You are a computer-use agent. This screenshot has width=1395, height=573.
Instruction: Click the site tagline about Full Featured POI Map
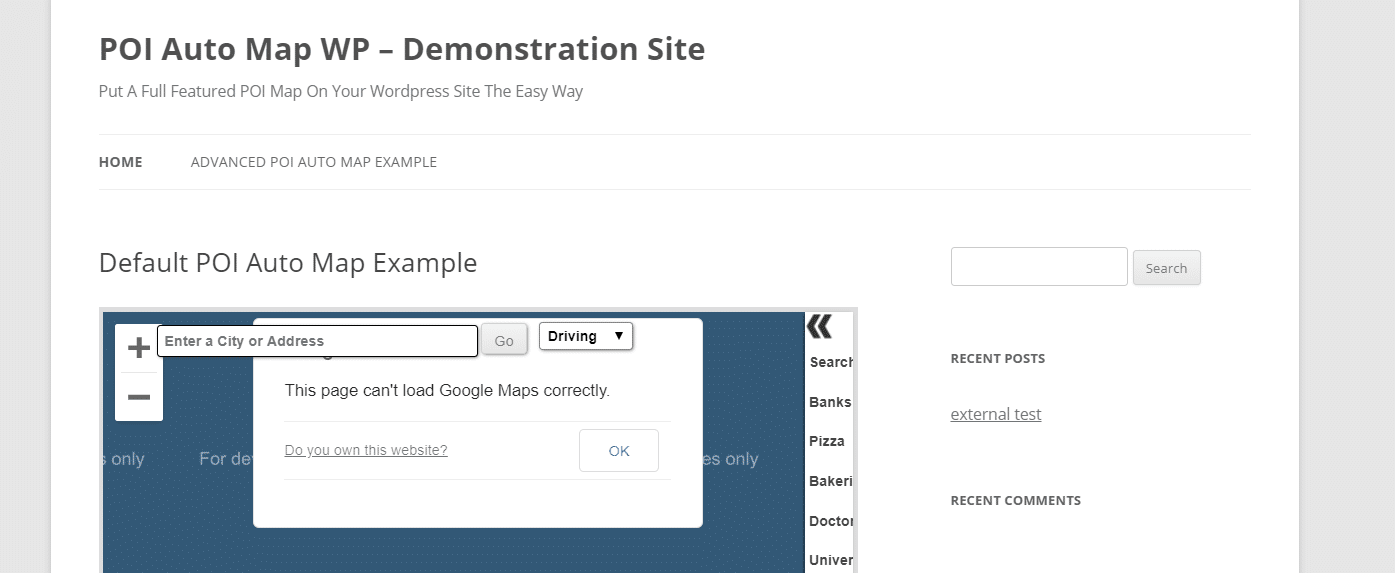(341, 91)
